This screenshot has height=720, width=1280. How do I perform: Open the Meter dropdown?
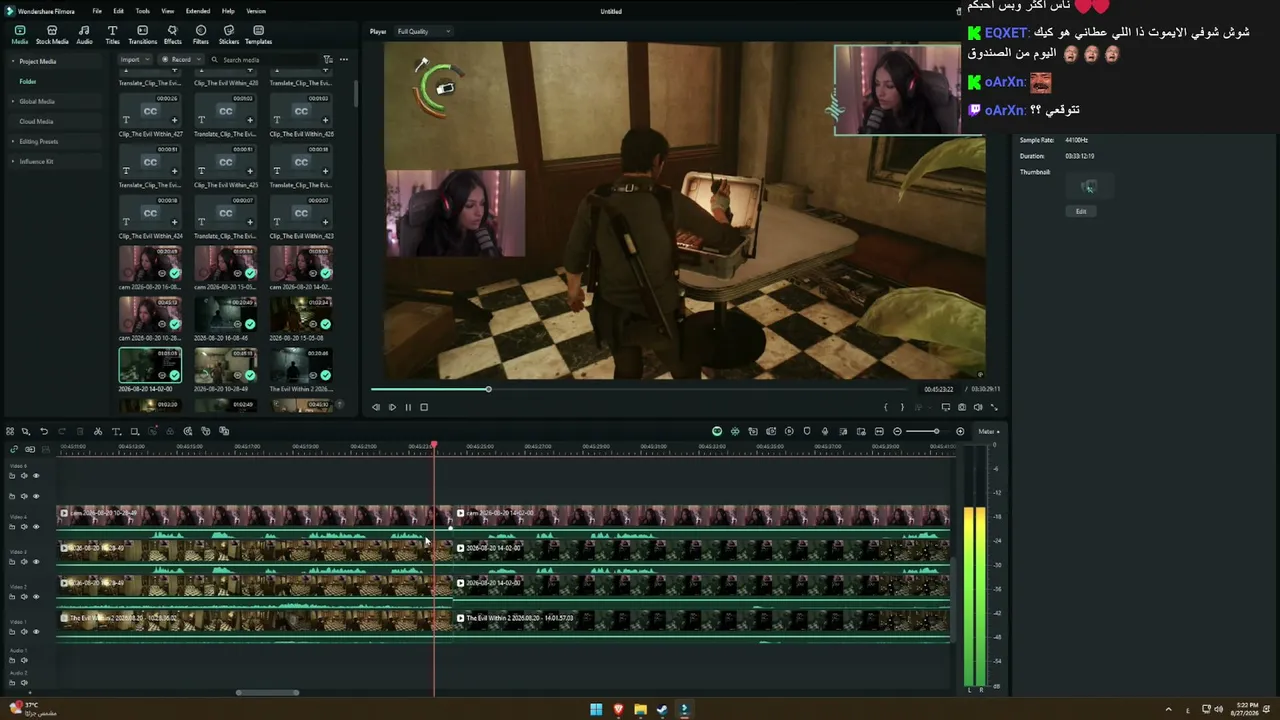pos(989,432)
